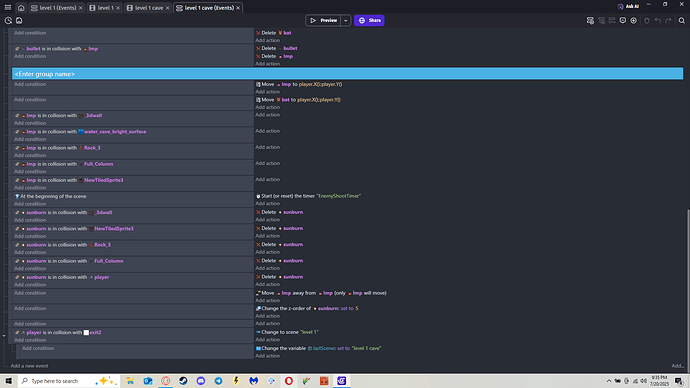
Task: Go to the Home page tab icon
Action: (x=21, y=7)
